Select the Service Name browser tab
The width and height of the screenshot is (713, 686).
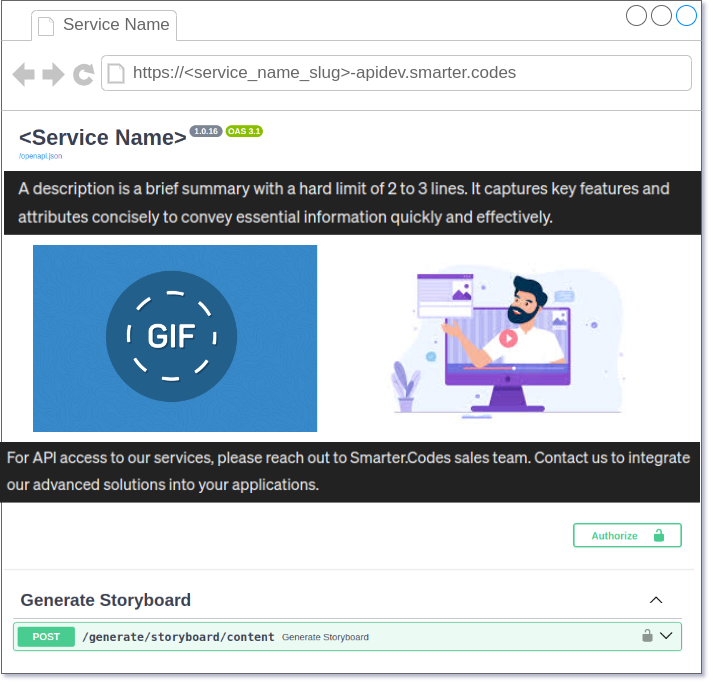pos(104,25)
